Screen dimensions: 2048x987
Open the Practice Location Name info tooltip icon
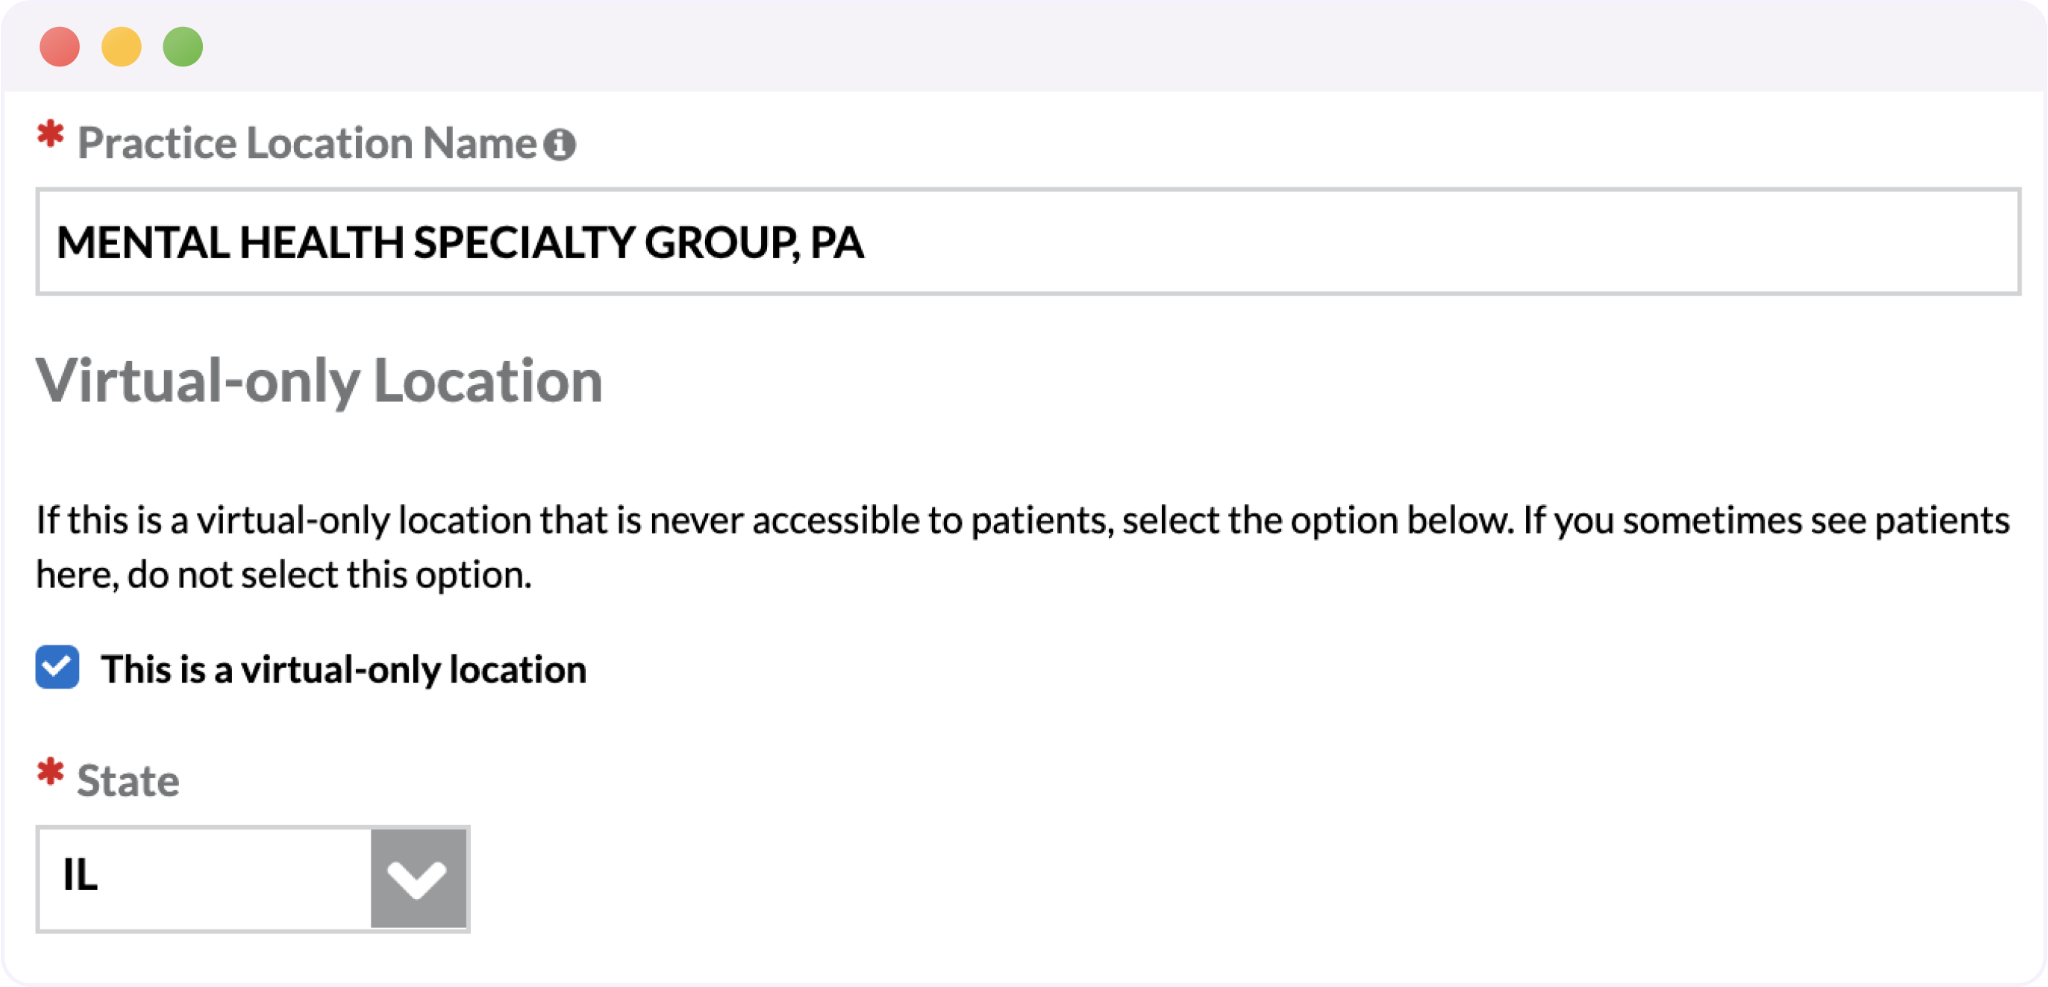tap(560, 145)
